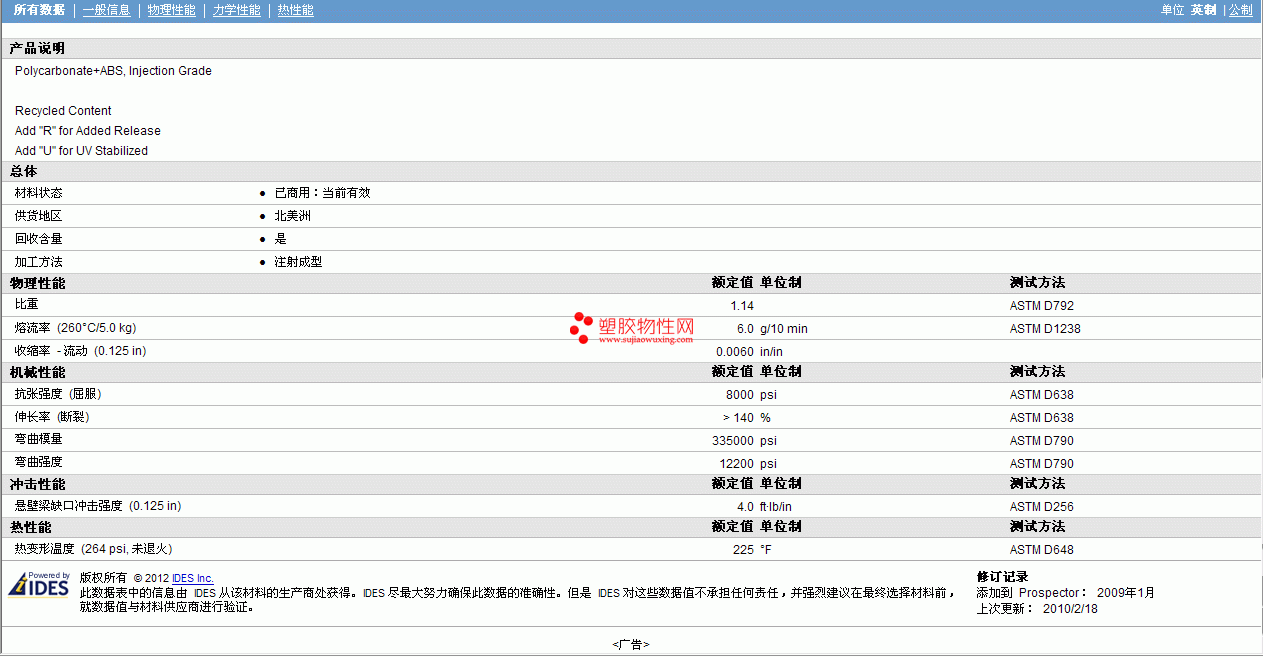Click the 供货地区 row label
The image size is (1263, 657).
click(38, 216)
